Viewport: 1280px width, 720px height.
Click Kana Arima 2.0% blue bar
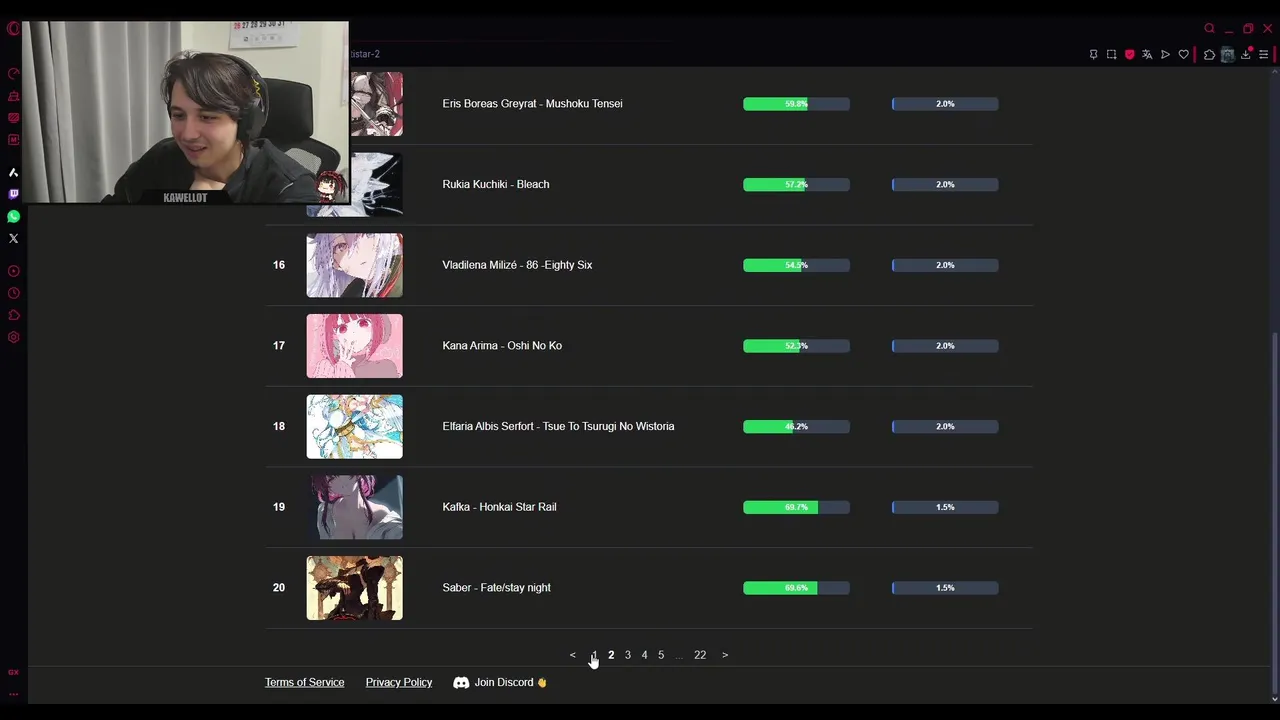pyautogui.click(x=945, y=346)
